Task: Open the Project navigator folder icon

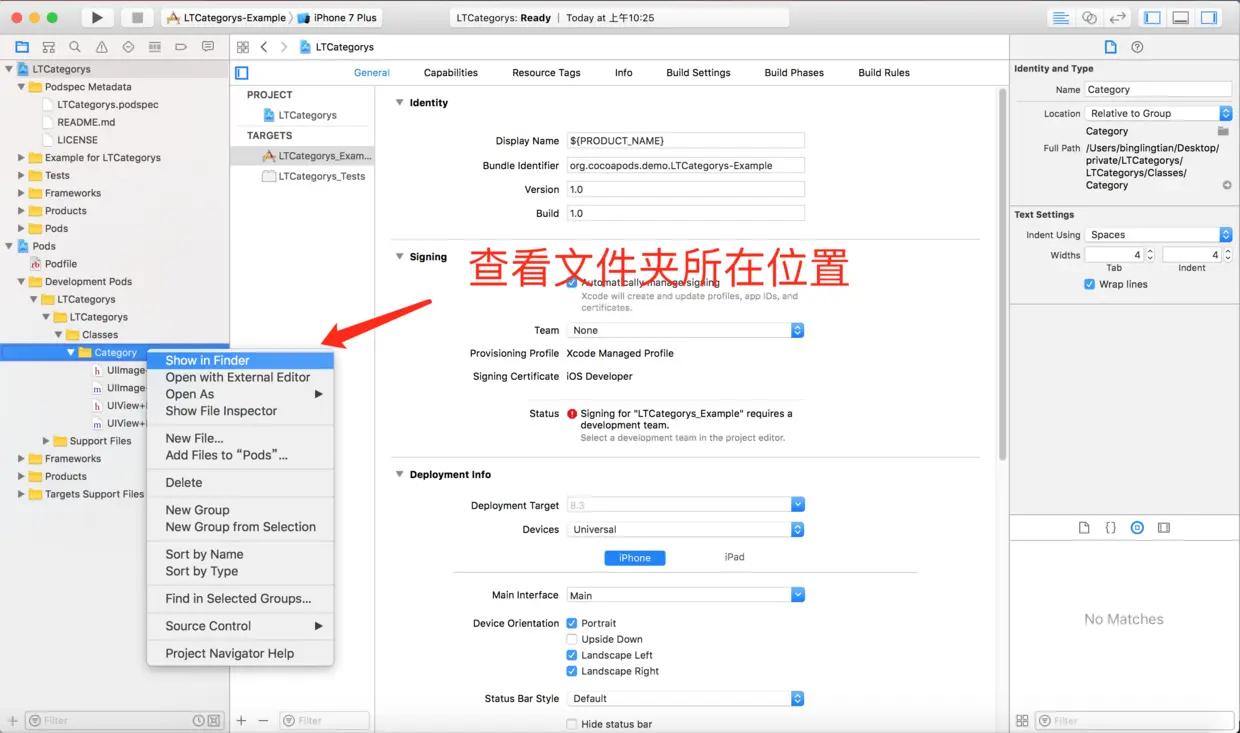Action: coord(22,47)
